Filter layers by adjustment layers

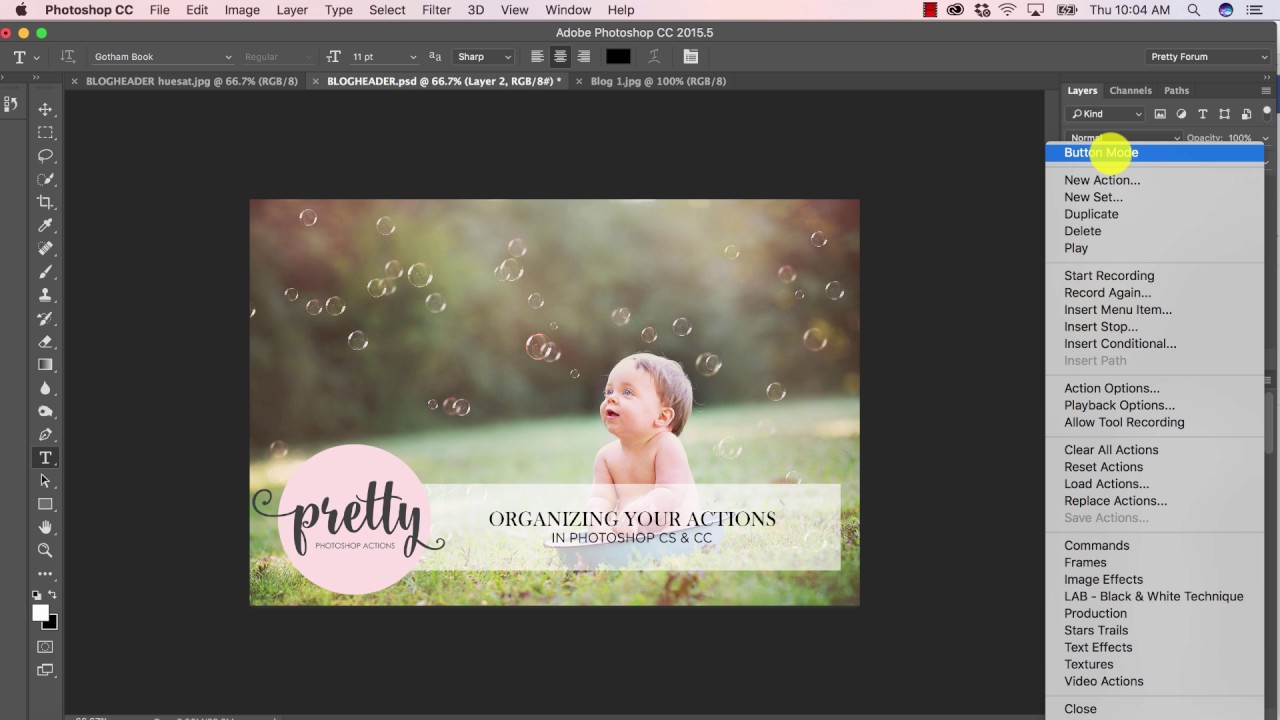[1181, 114]
